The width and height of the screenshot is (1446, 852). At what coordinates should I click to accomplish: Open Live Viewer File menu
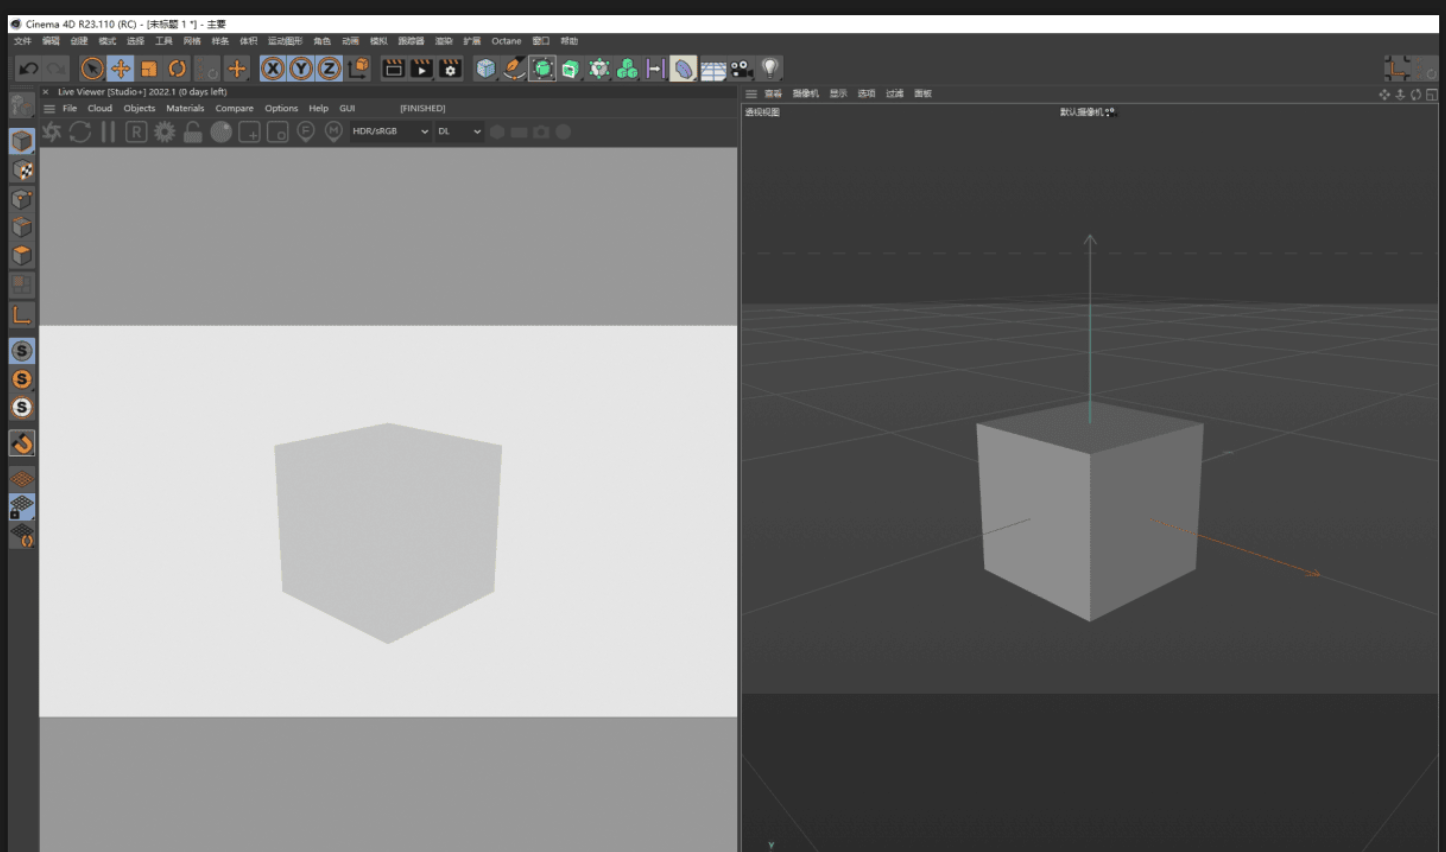click(x=70, y=108)
